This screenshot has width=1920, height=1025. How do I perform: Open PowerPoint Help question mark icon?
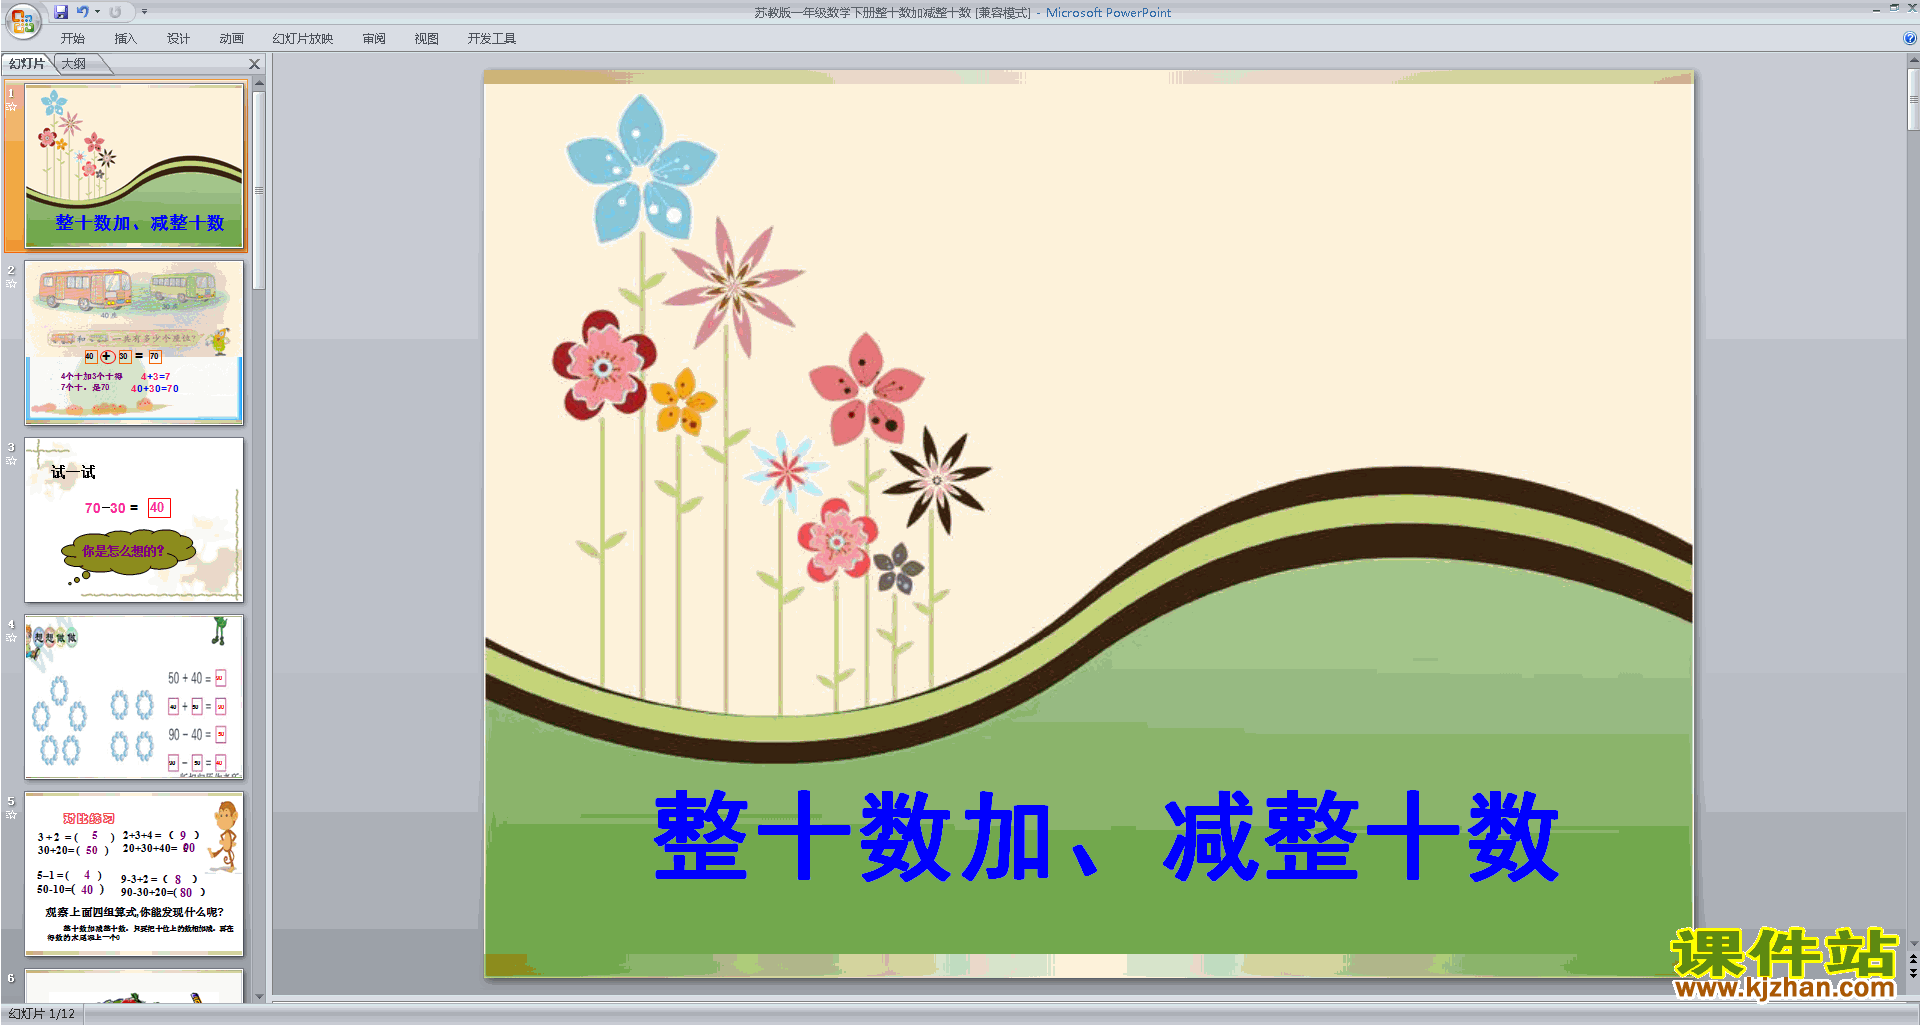[1910, 39]
